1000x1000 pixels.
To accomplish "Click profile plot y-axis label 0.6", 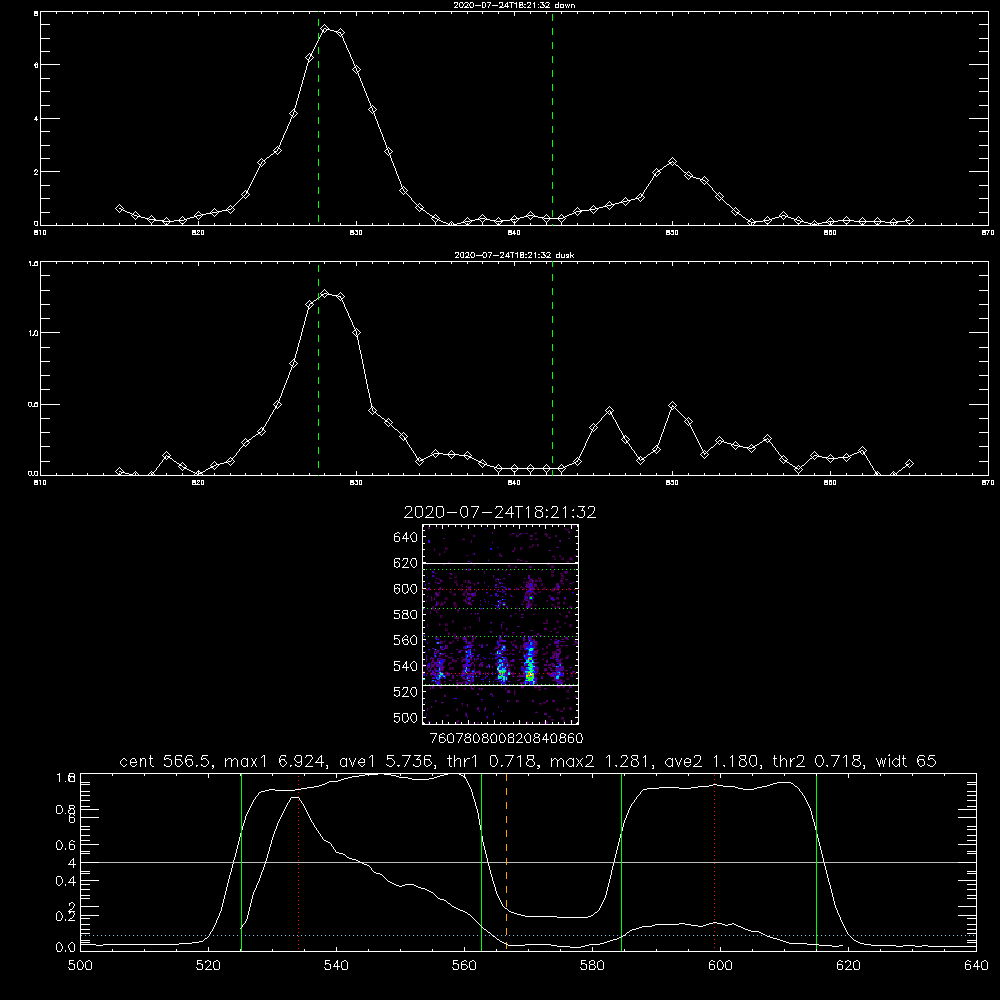I will click(65, 845).
